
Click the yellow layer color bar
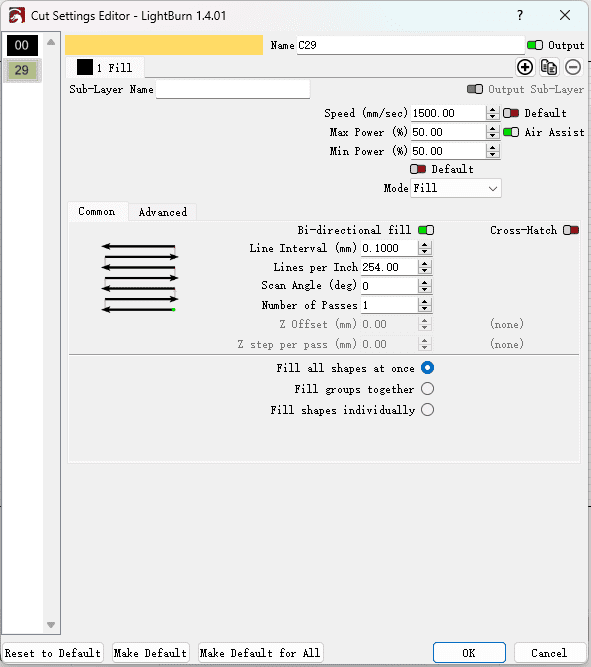point(164,45)
